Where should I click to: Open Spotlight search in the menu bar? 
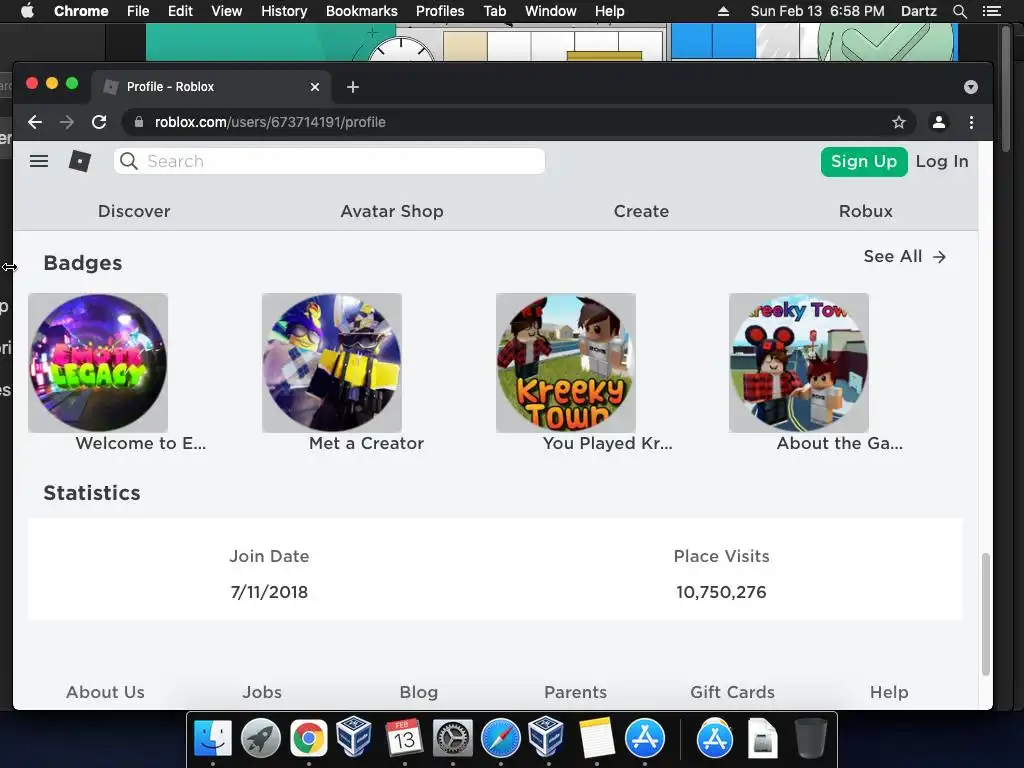tap(959, 11)
